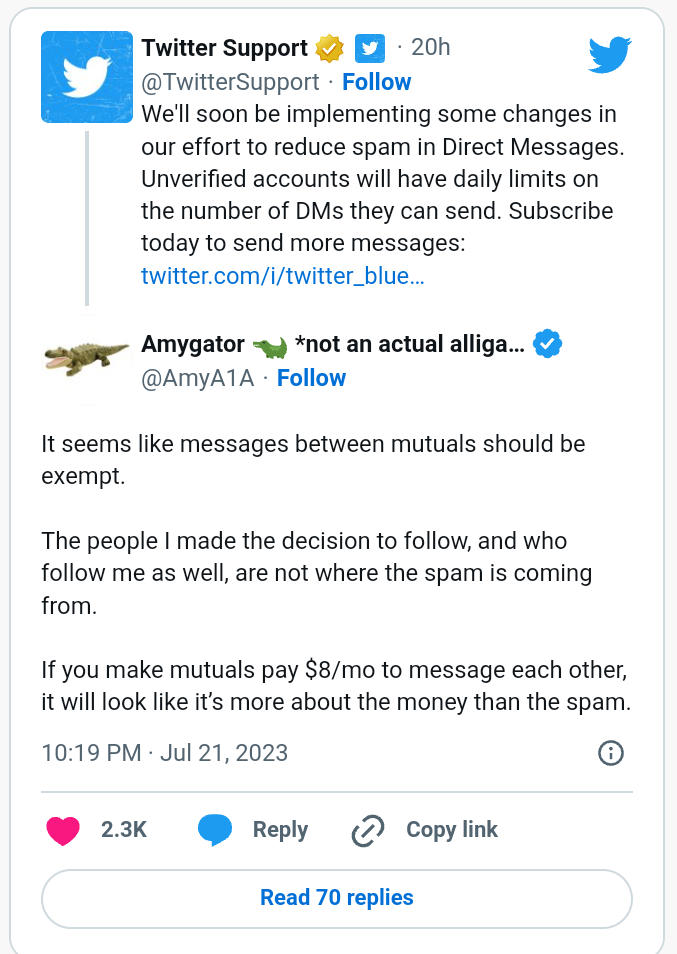Click the @AmyA1A handle
Image resolution: width=677 pixels, height=954 pixels.
(x=198, y=378)
